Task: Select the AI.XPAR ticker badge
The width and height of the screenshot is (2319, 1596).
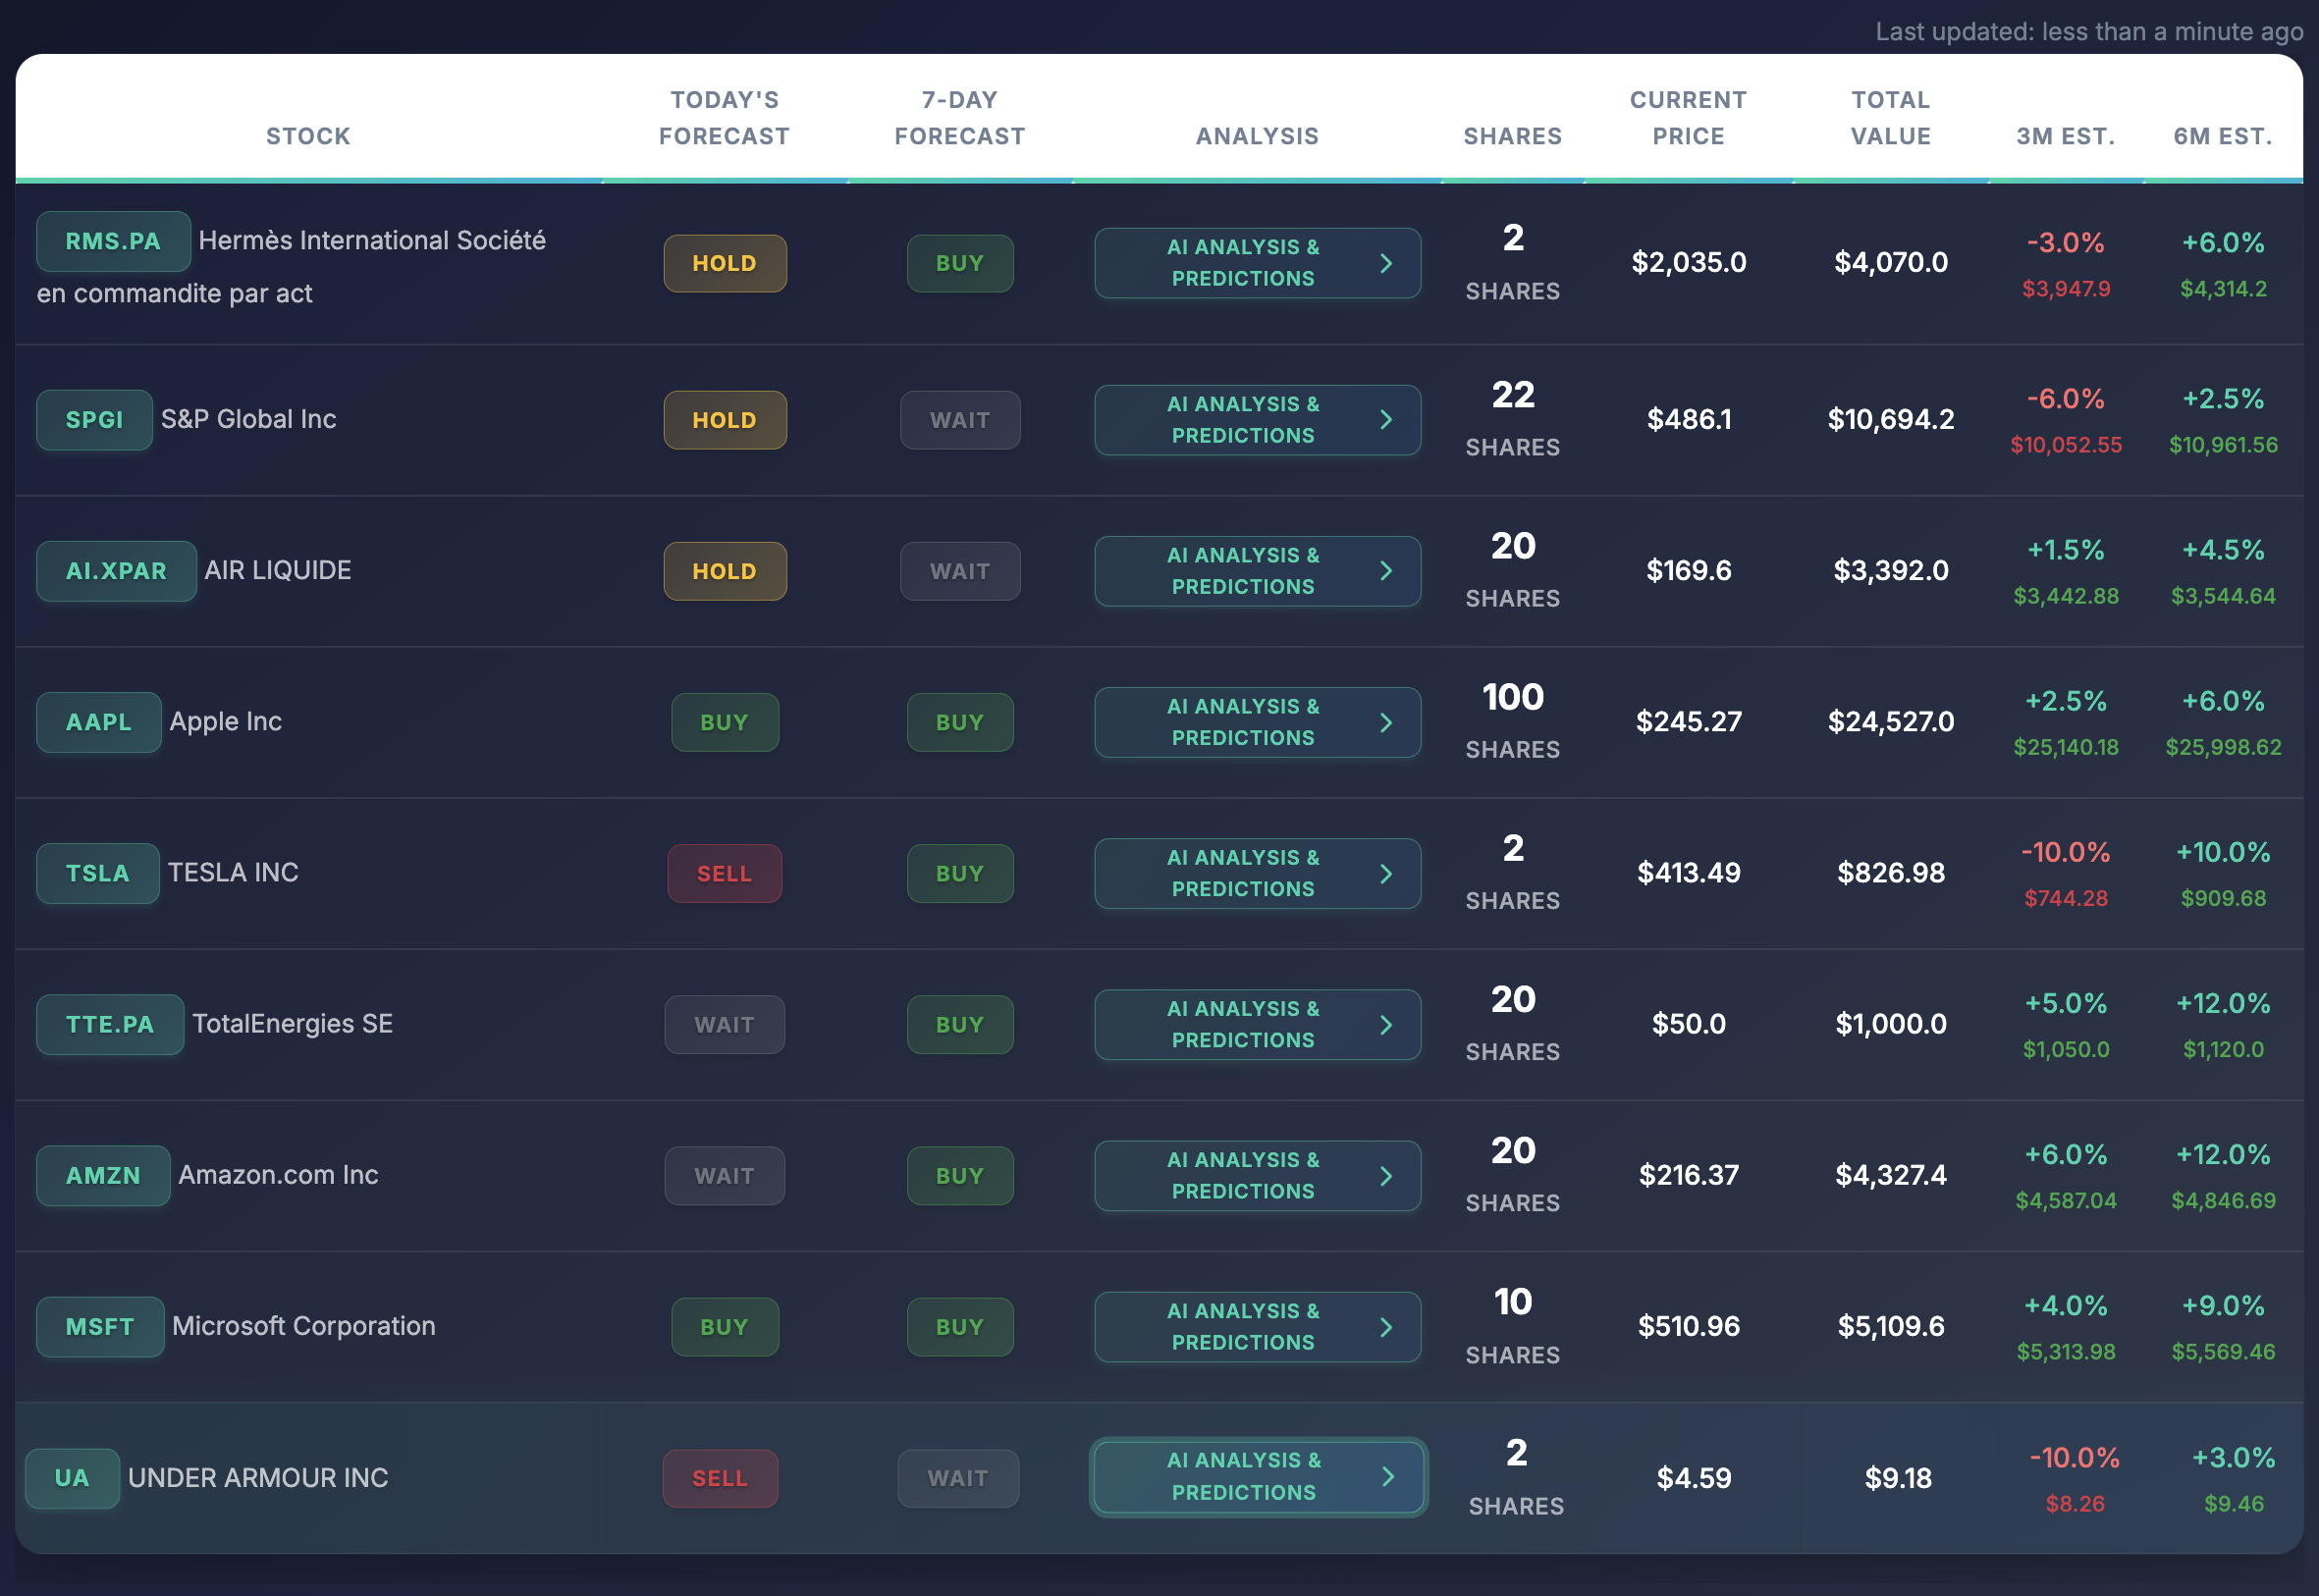Action: (116, 571)
